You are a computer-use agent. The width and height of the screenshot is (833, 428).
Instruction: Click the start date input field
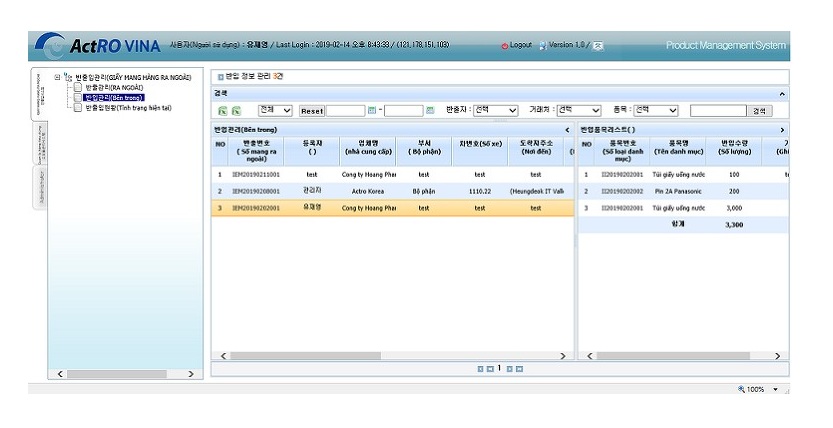(345, 110)
